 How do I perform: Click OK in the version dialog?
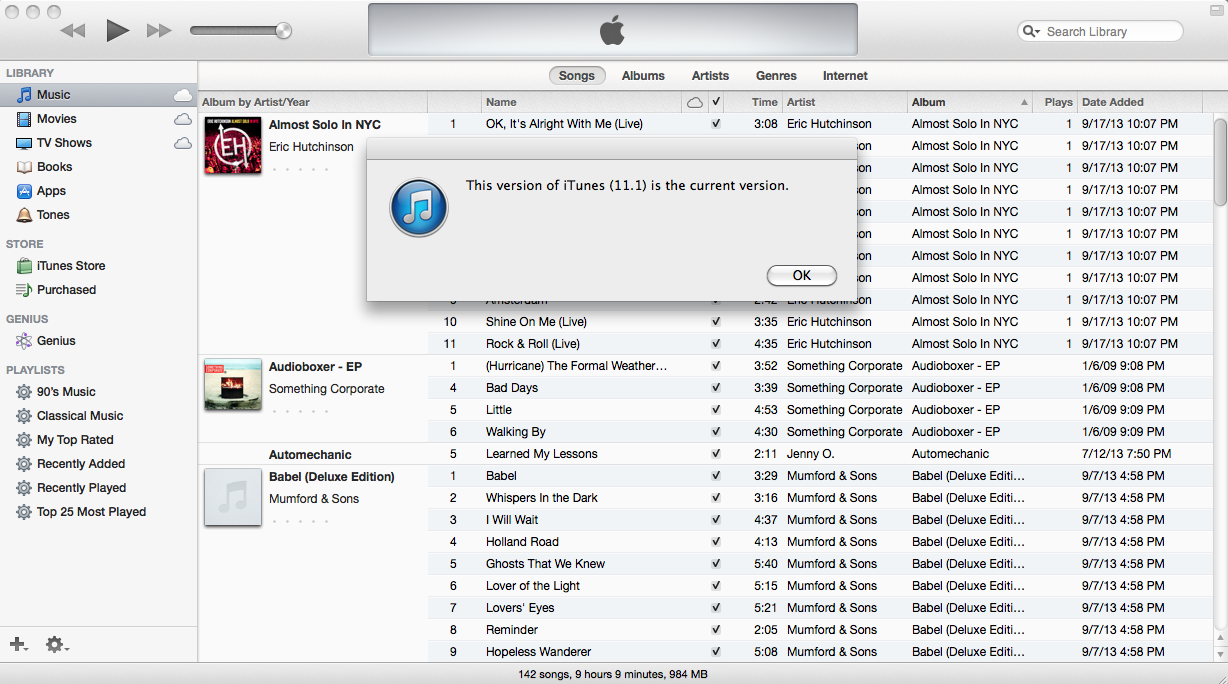point(801,276)
